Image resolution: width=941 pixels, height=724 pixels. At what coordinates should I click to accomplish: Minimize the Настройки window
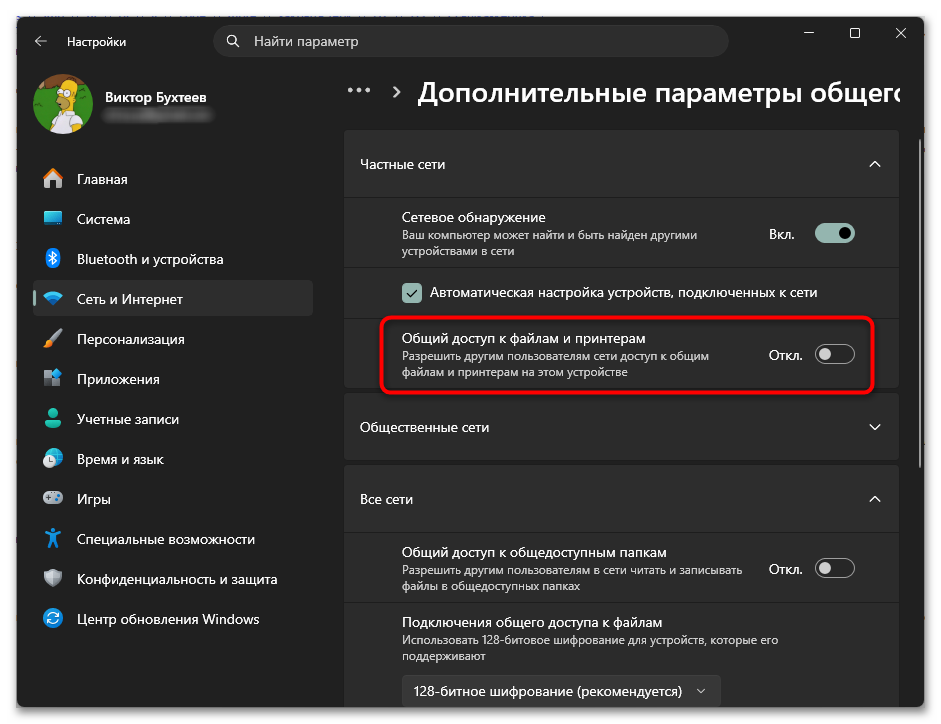(809, 33)
